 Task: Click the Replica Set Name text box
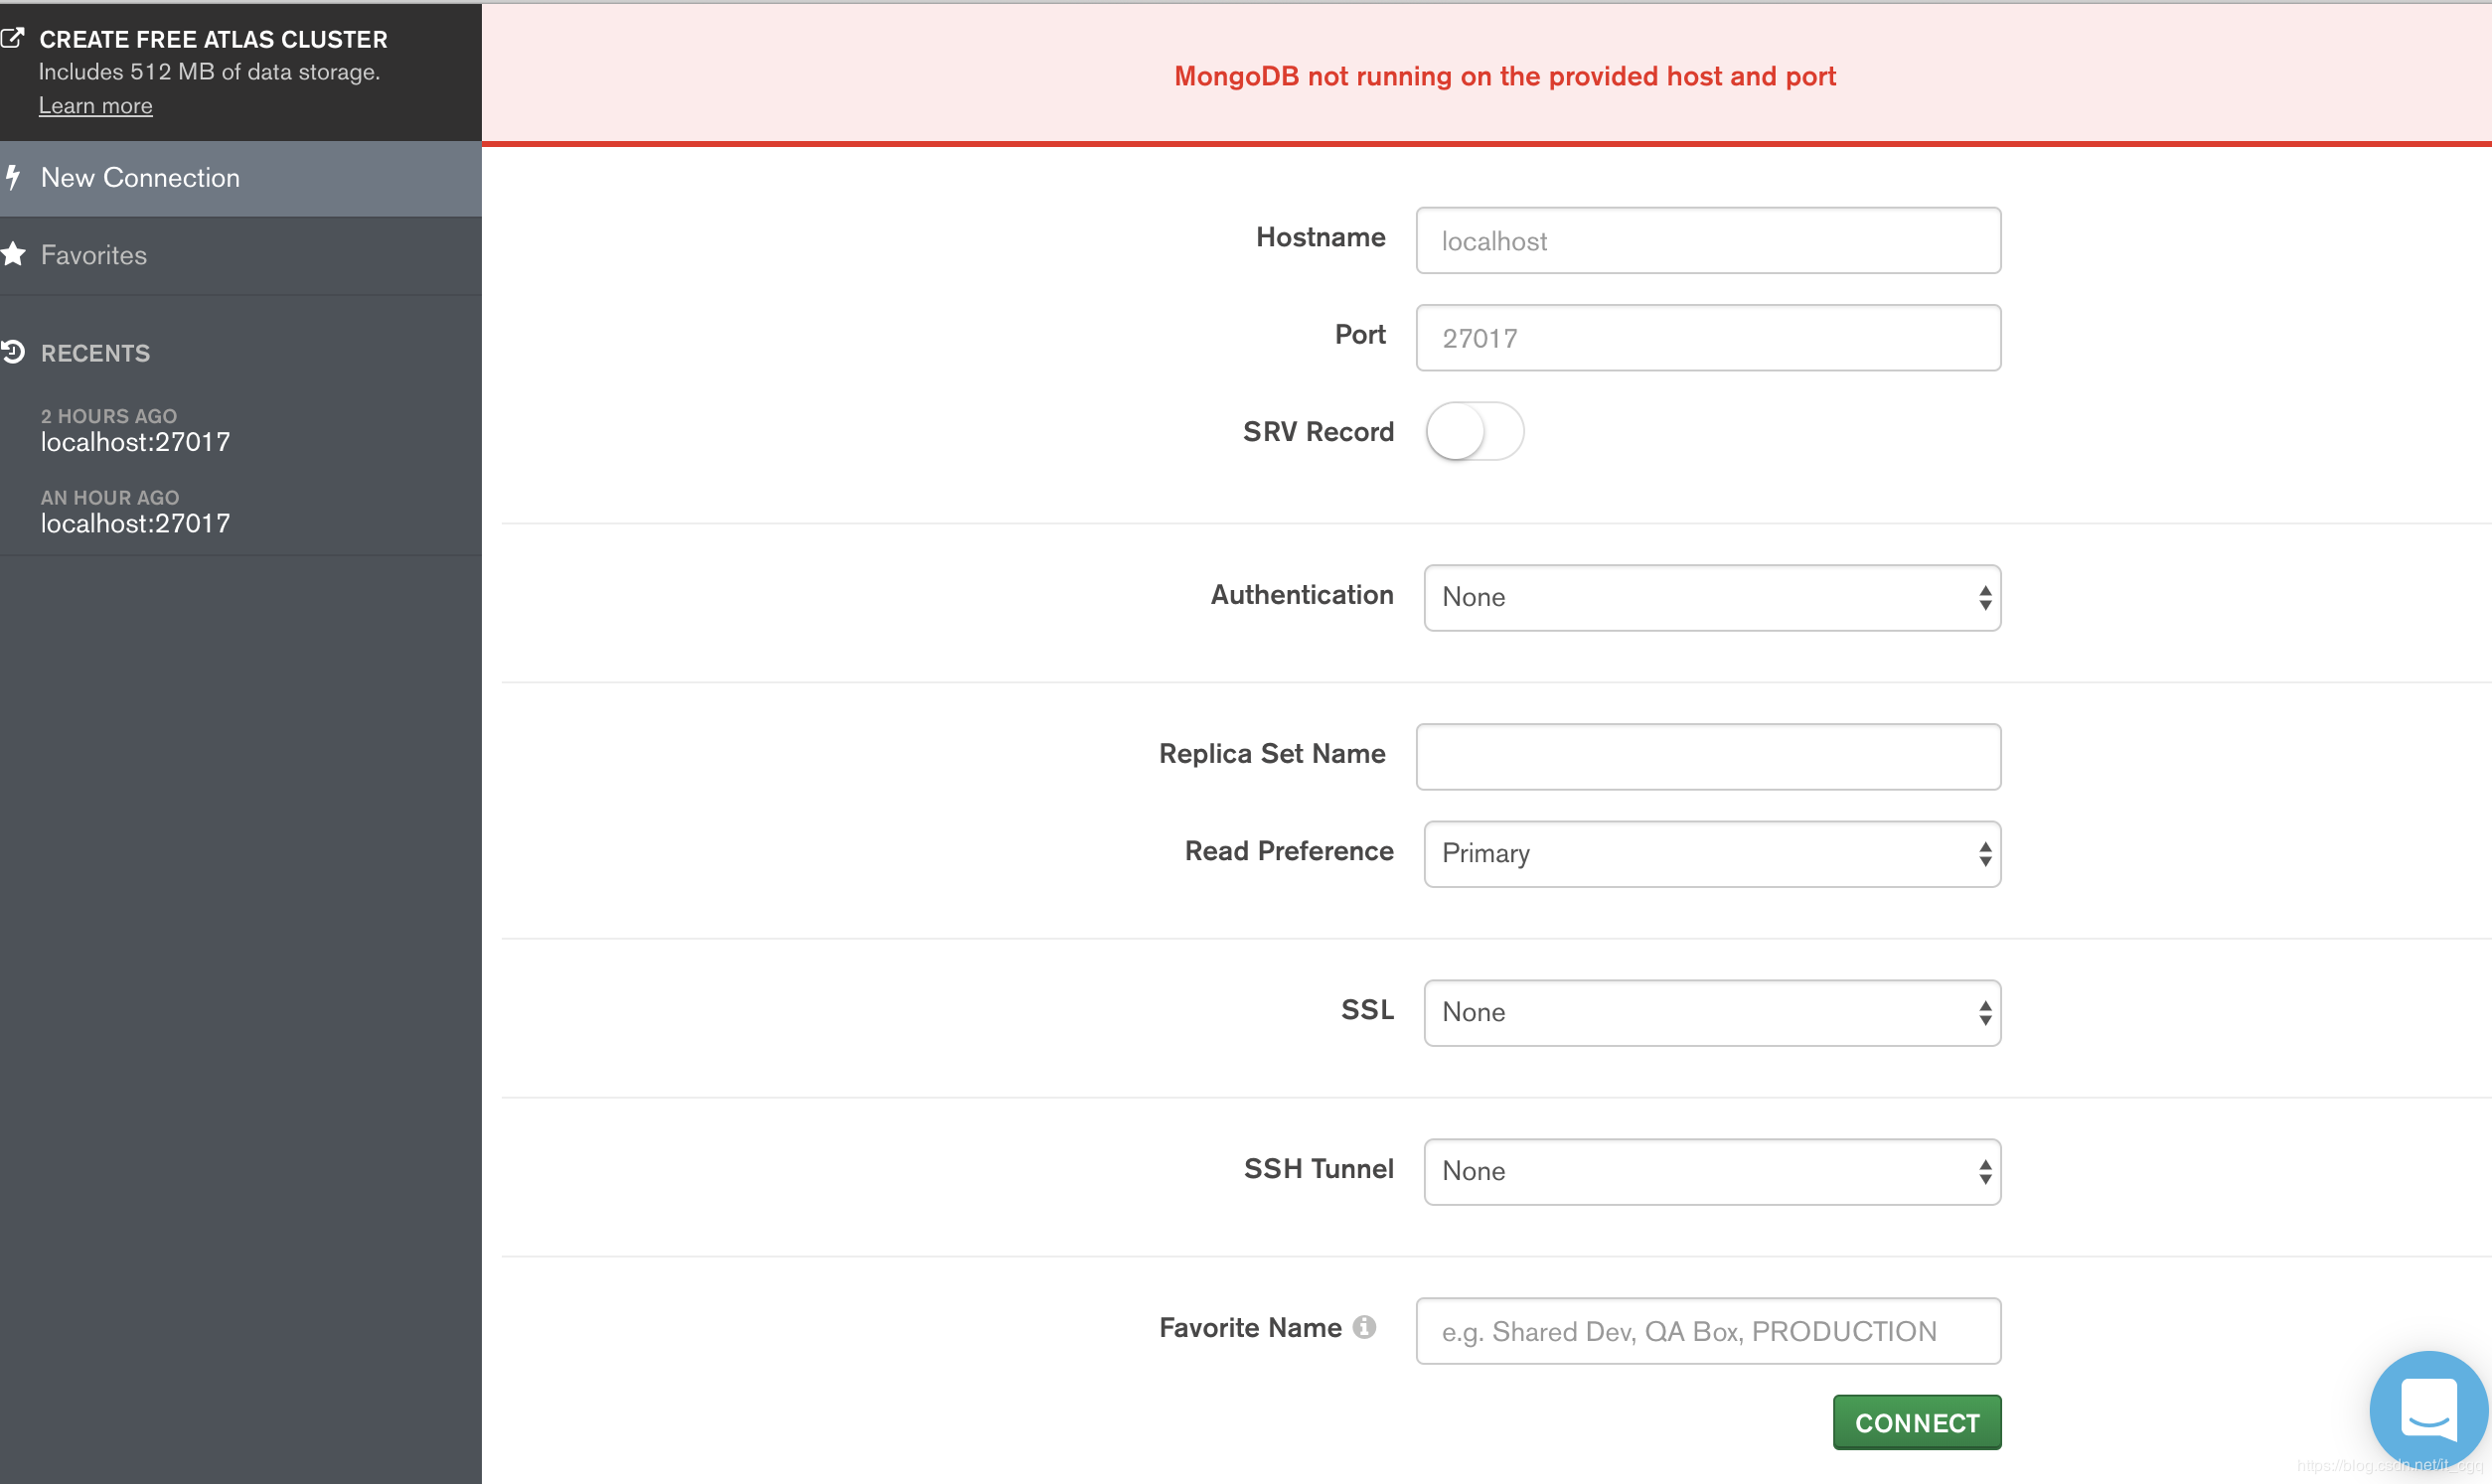(1707, 757)
